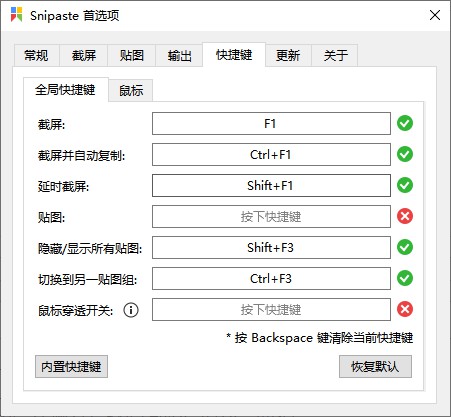This screenshot has width=451, height=417.
Task: Focus the 截屏 hotkey field showing F1
Action: [271, 124]
